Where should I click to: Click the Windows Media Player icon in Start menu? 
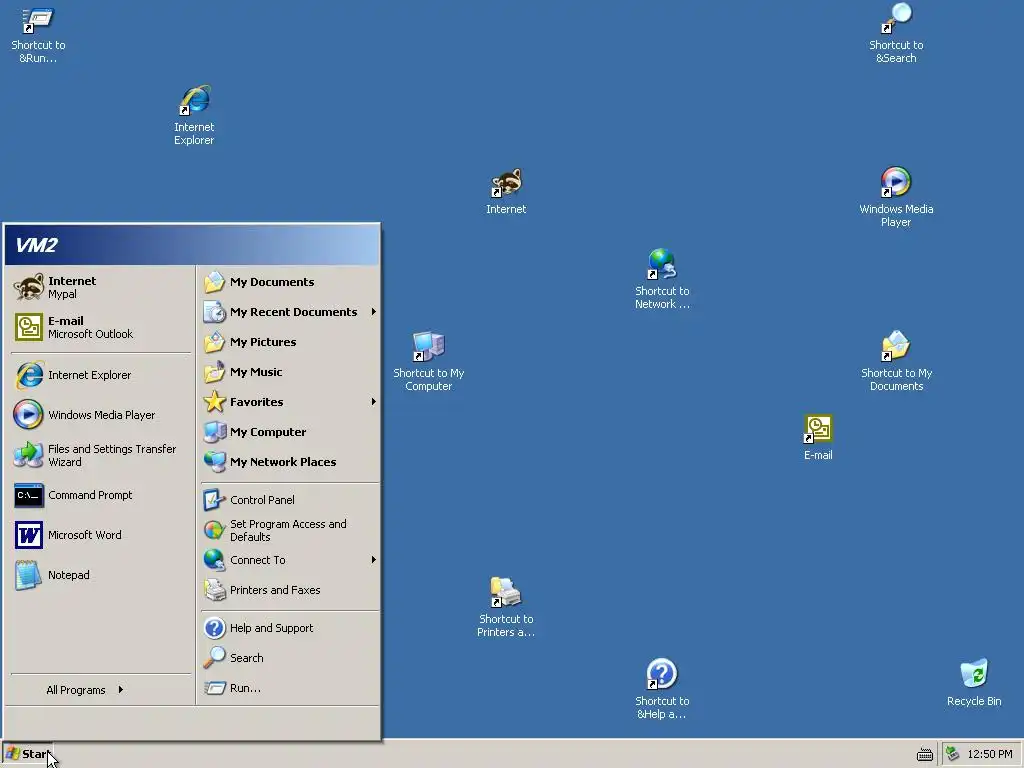tap(29, 415)
